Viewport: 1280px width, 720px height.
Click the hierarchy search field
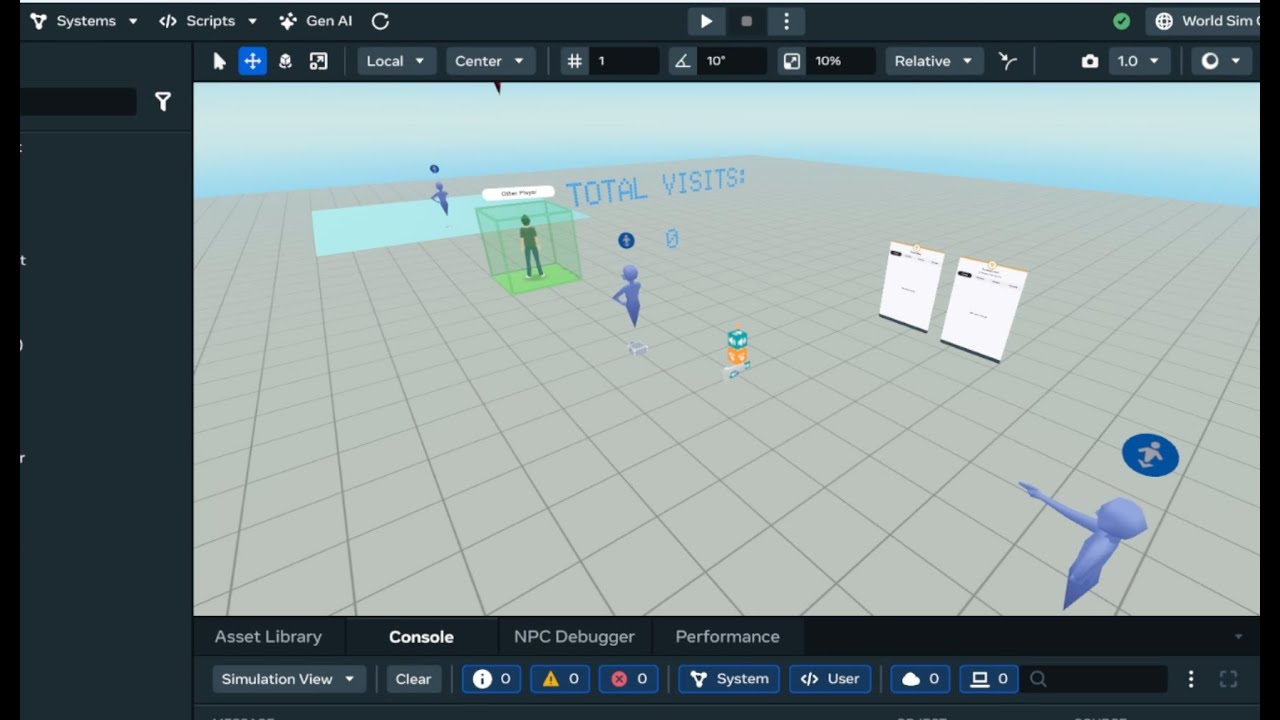click(x=78, y=101)
